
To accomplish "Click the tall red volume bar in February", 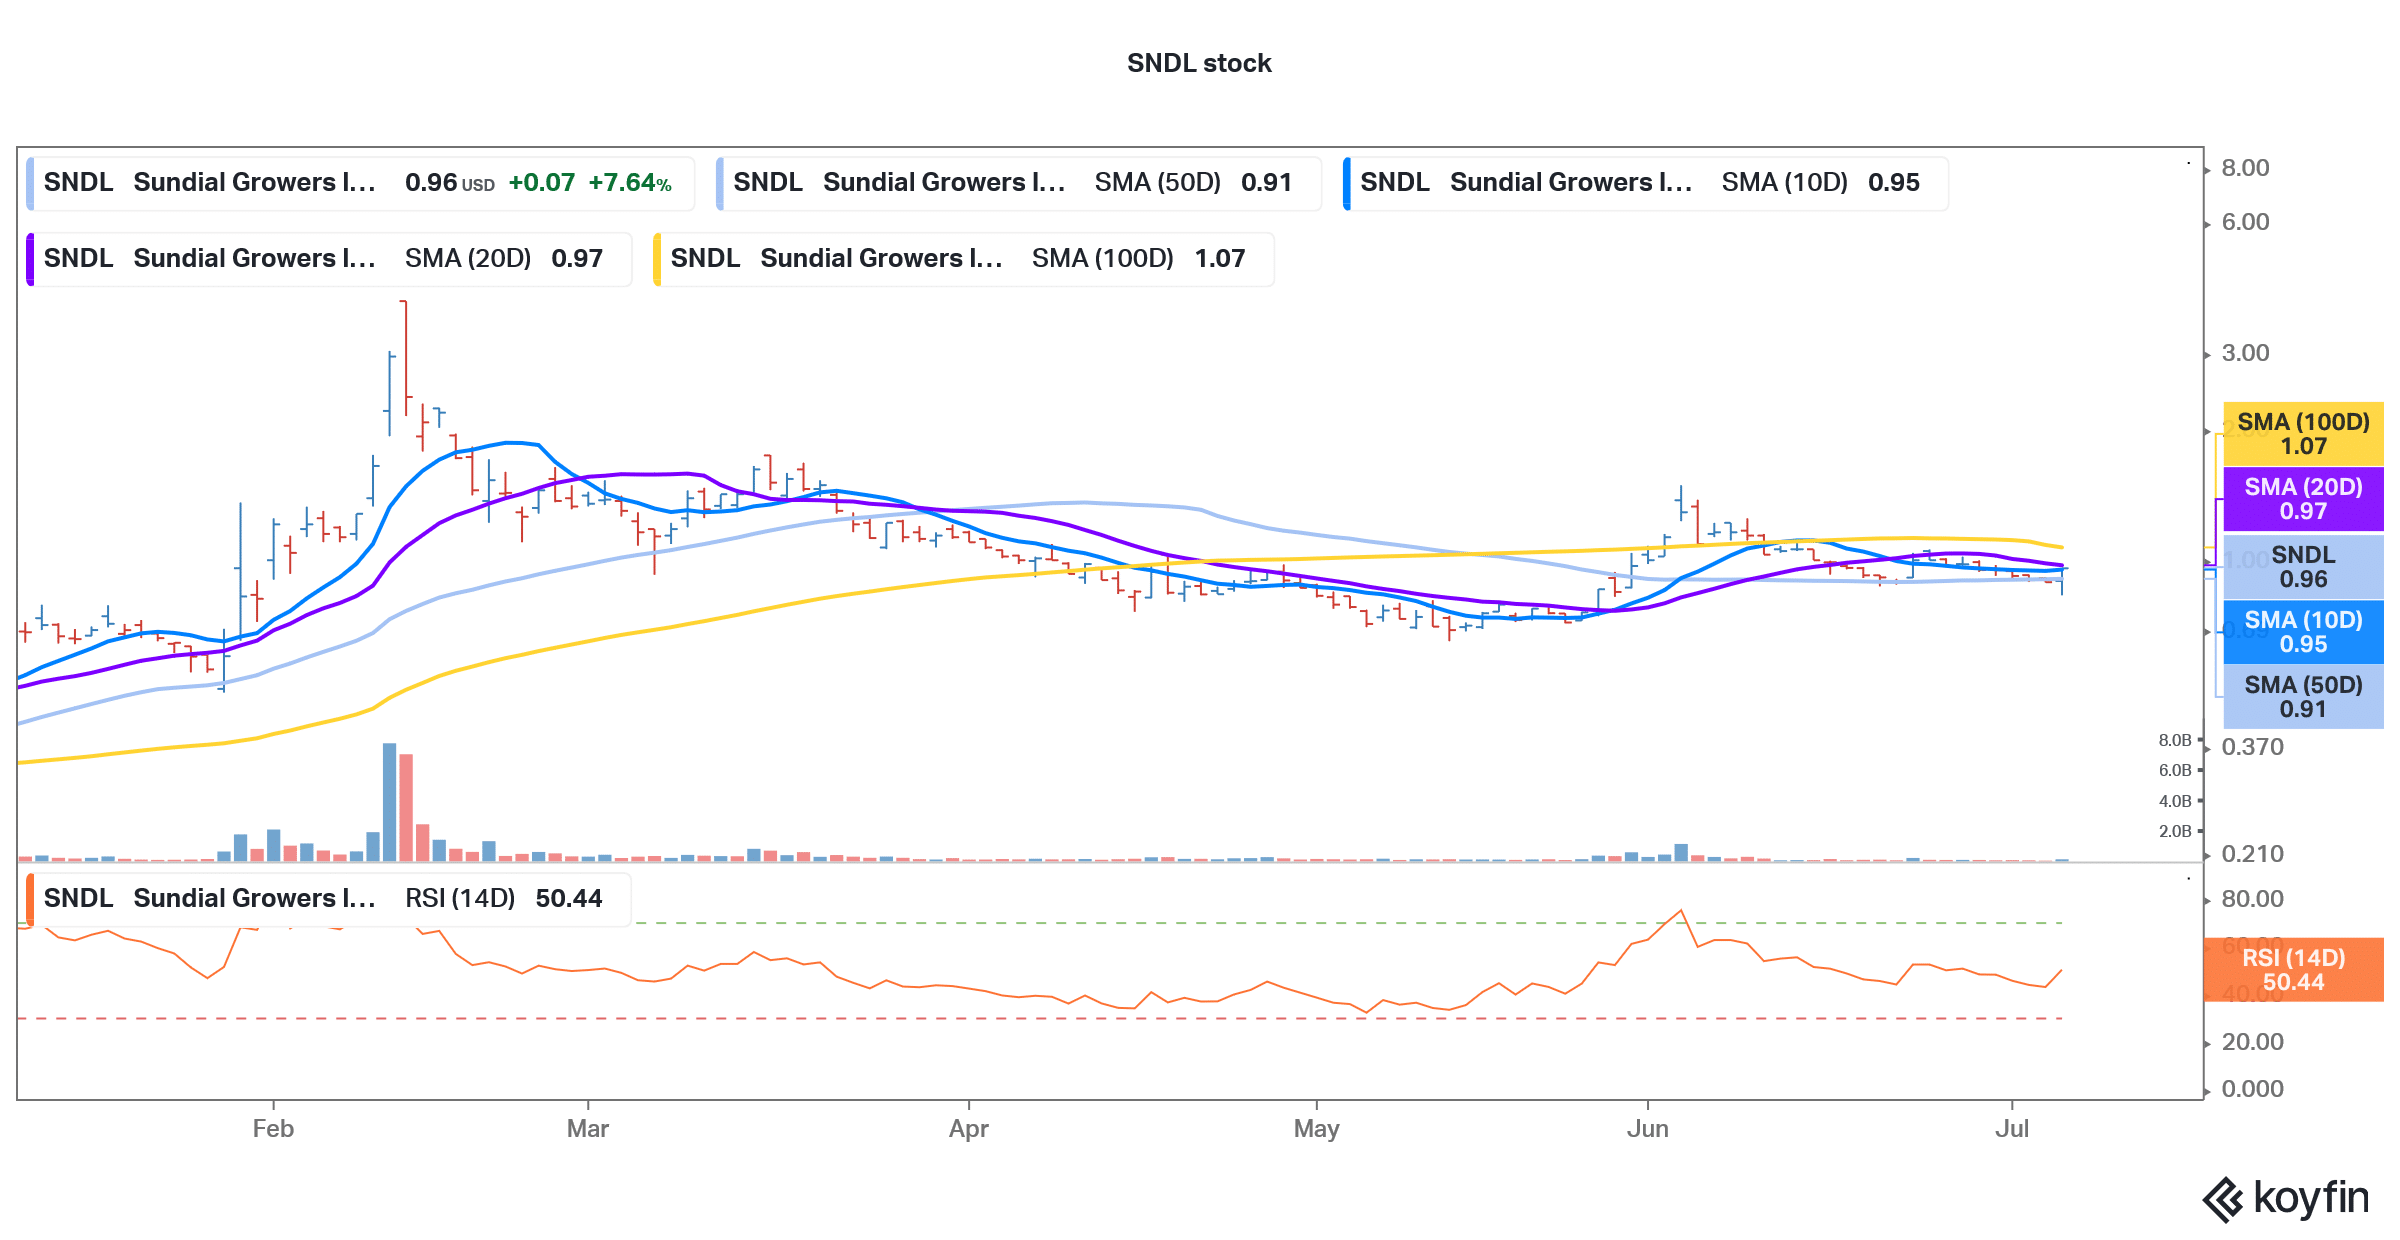I will (406, 808).
